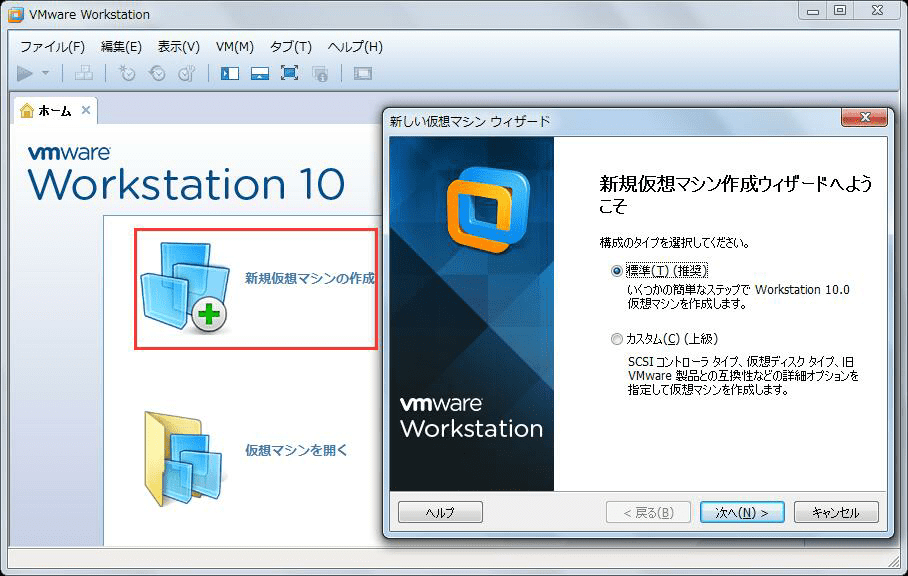The image size is (908, 576).
Task: Close the ホーム tab with its X
Action: [86, 110]
